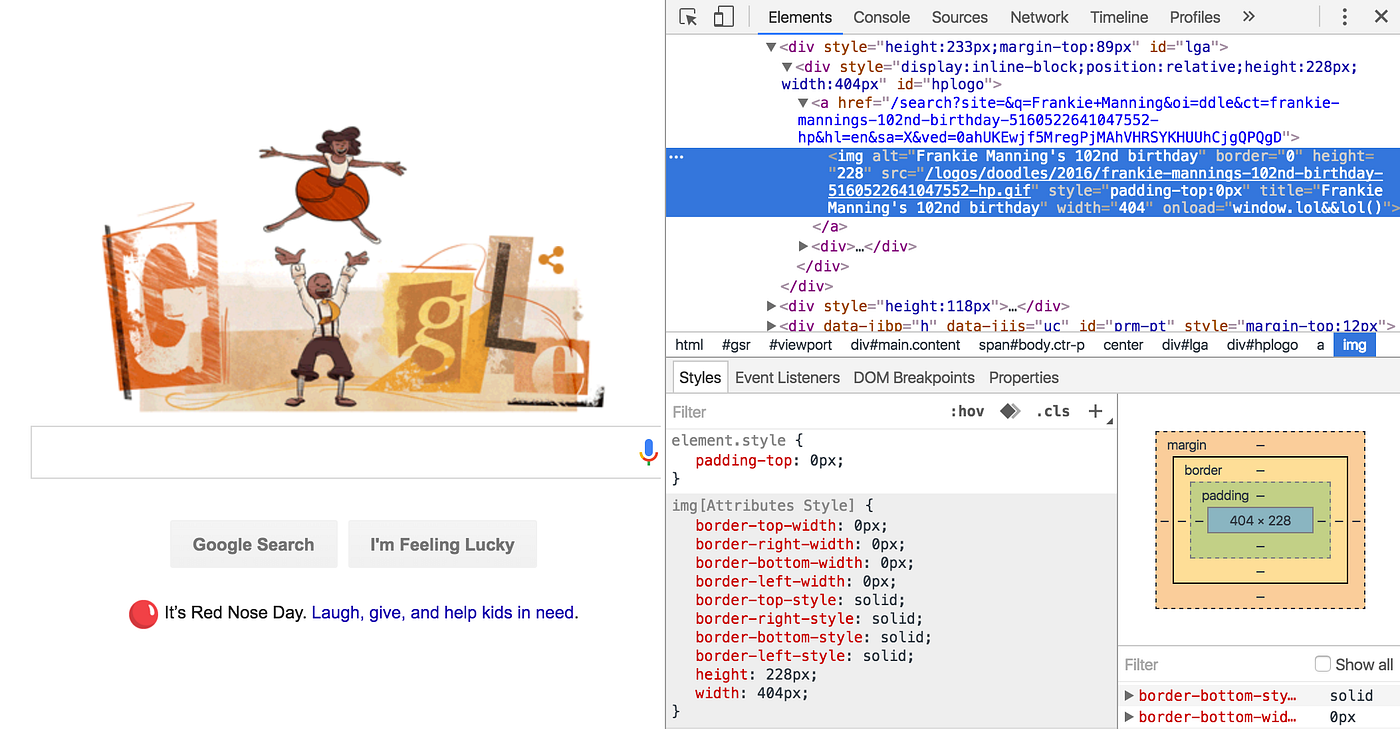Select center in the breadcrumb
The image size is (1400, 729).
point(1123,345)
